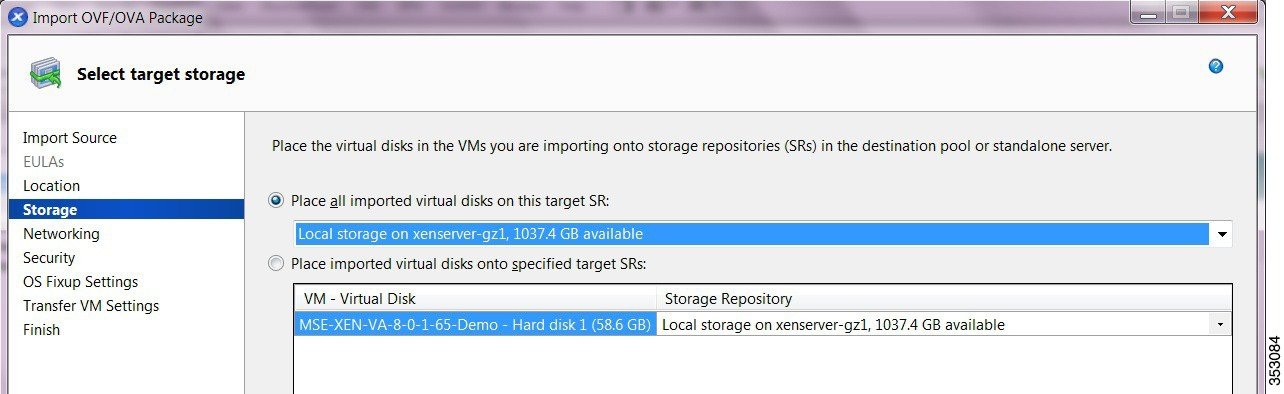
Task: Go to EULAs step
Action: pos(44,162)
